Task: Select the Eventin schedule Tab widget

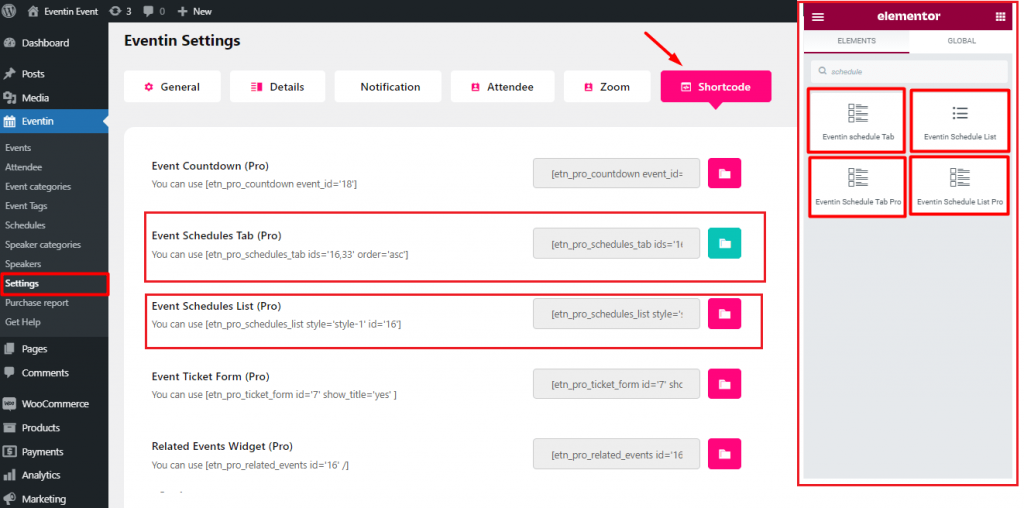Action: pyautogui.click(x=857, y=120)
